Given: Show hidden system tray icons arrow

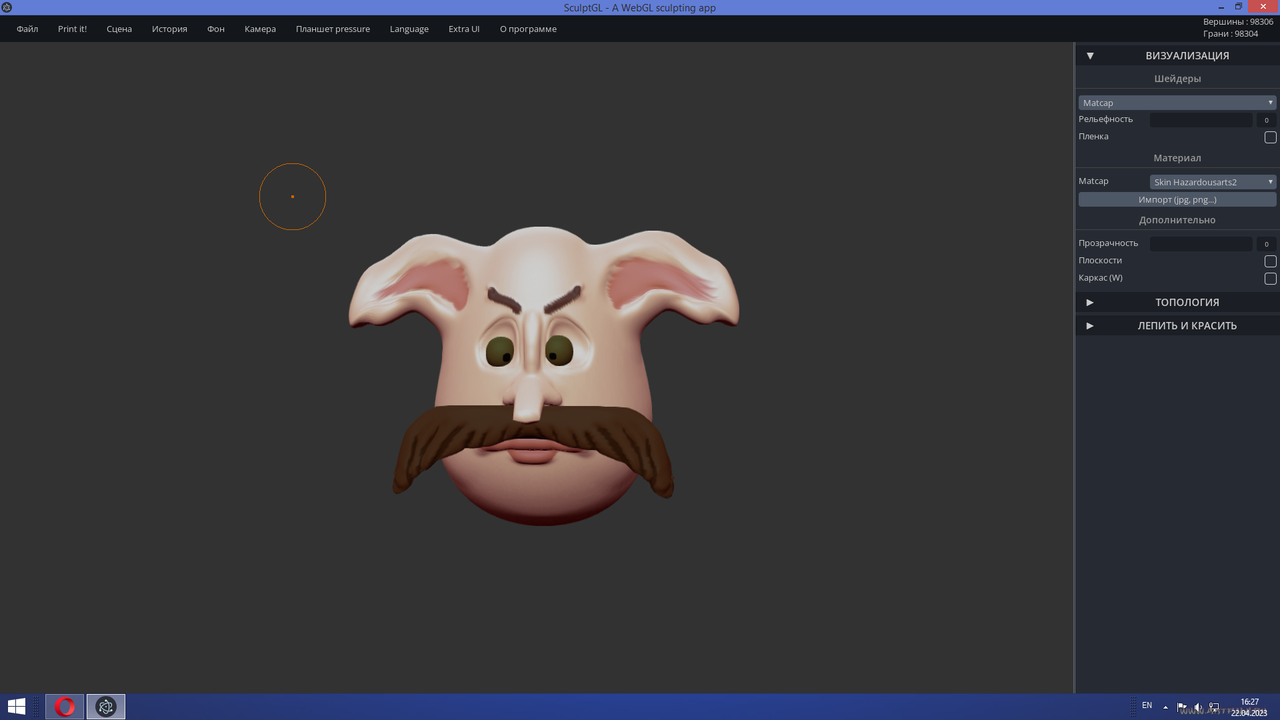Looking at the screenshot, I should pos(1165,707).
